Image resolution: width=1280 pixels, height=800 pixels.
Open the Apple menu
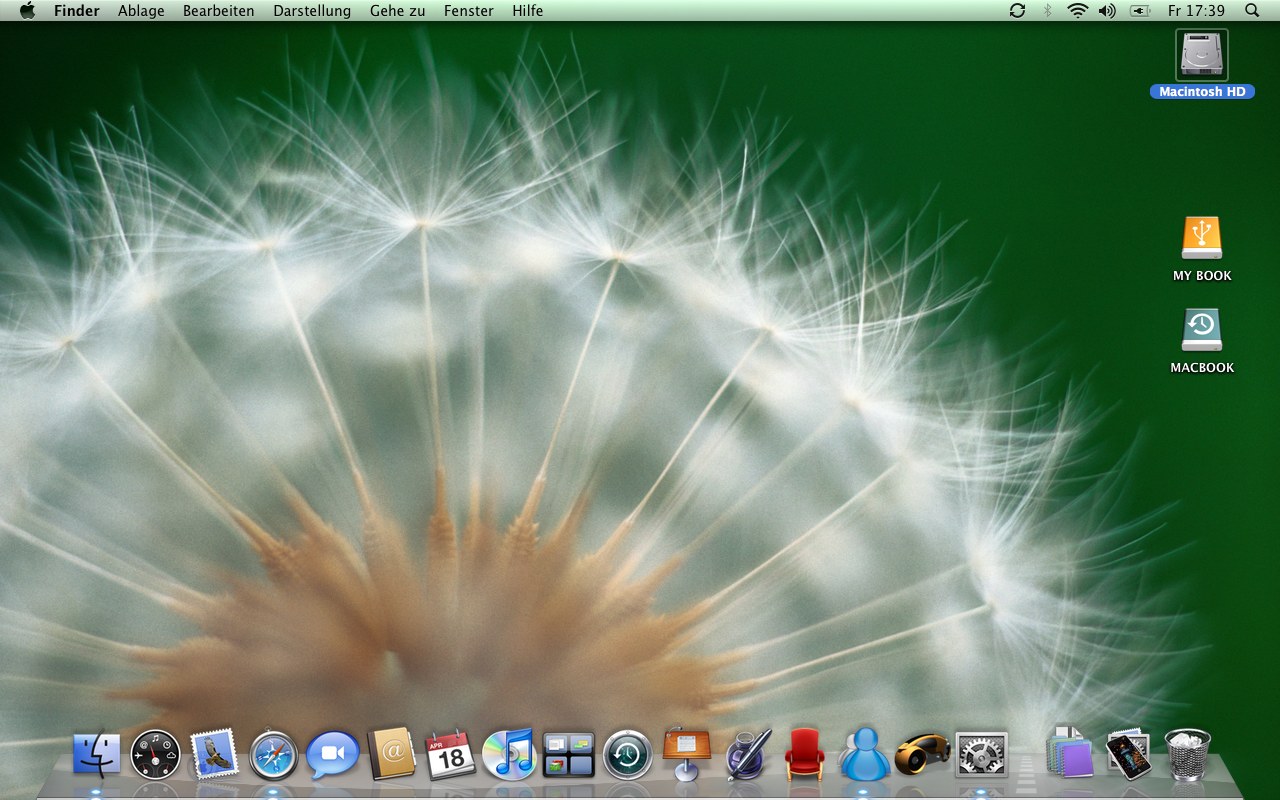[x=27, y=11]
